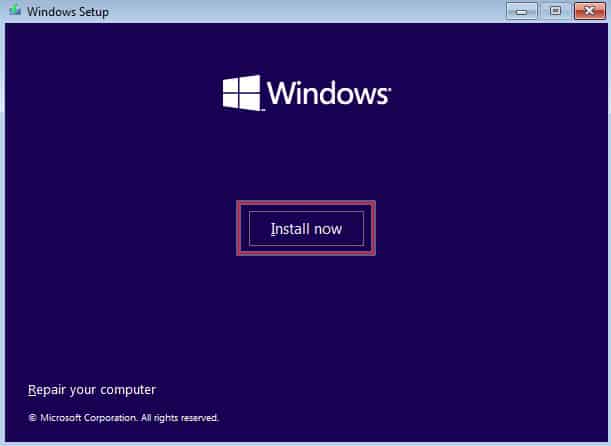Click the Windows wordmark text
This screenshot has width=611, height=446.
pos(326,93)
